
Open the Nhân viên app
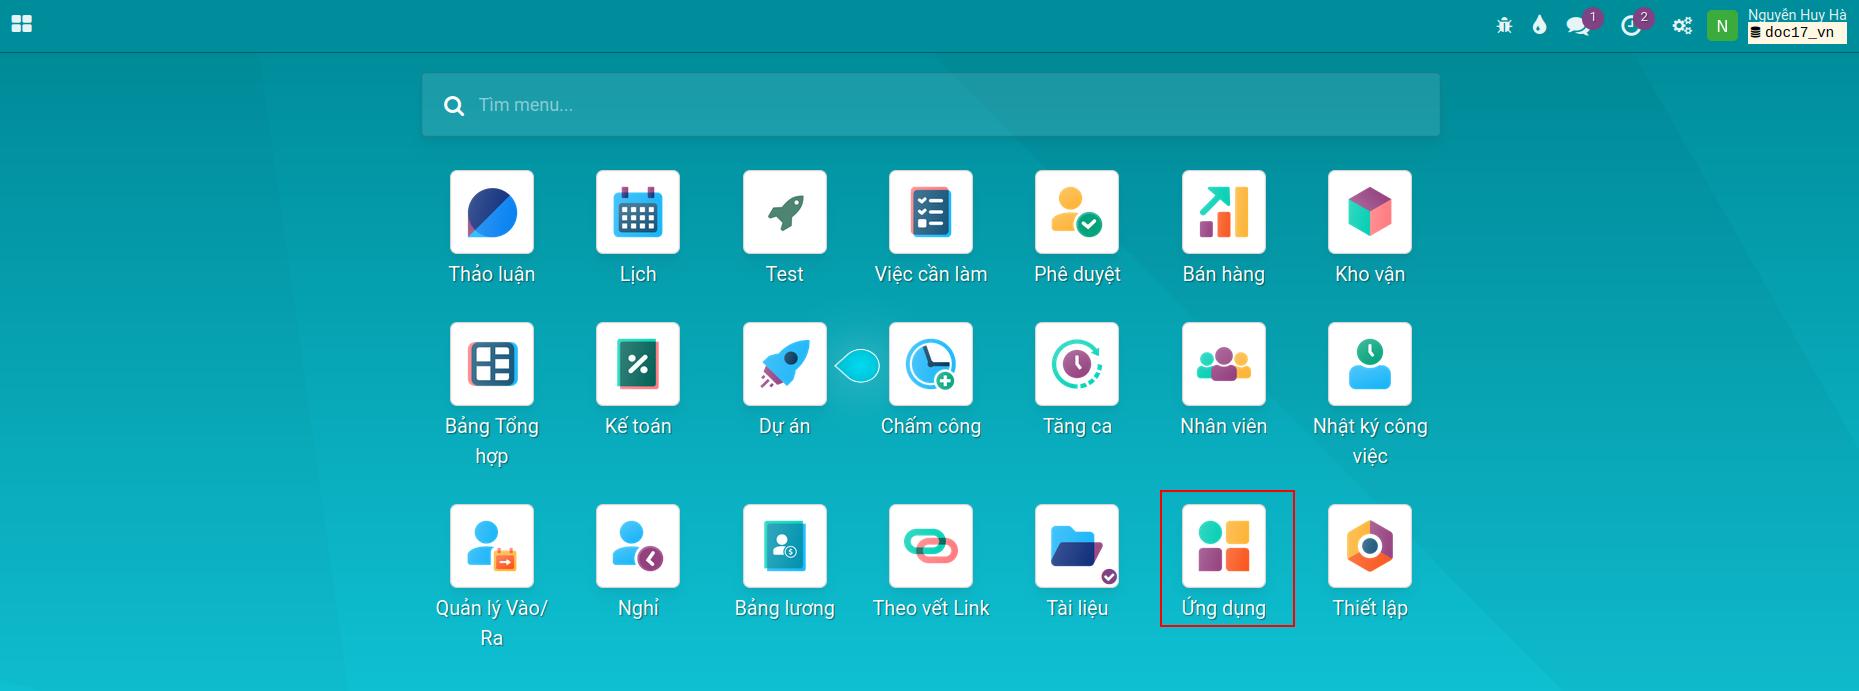[x=1224, y=364]
